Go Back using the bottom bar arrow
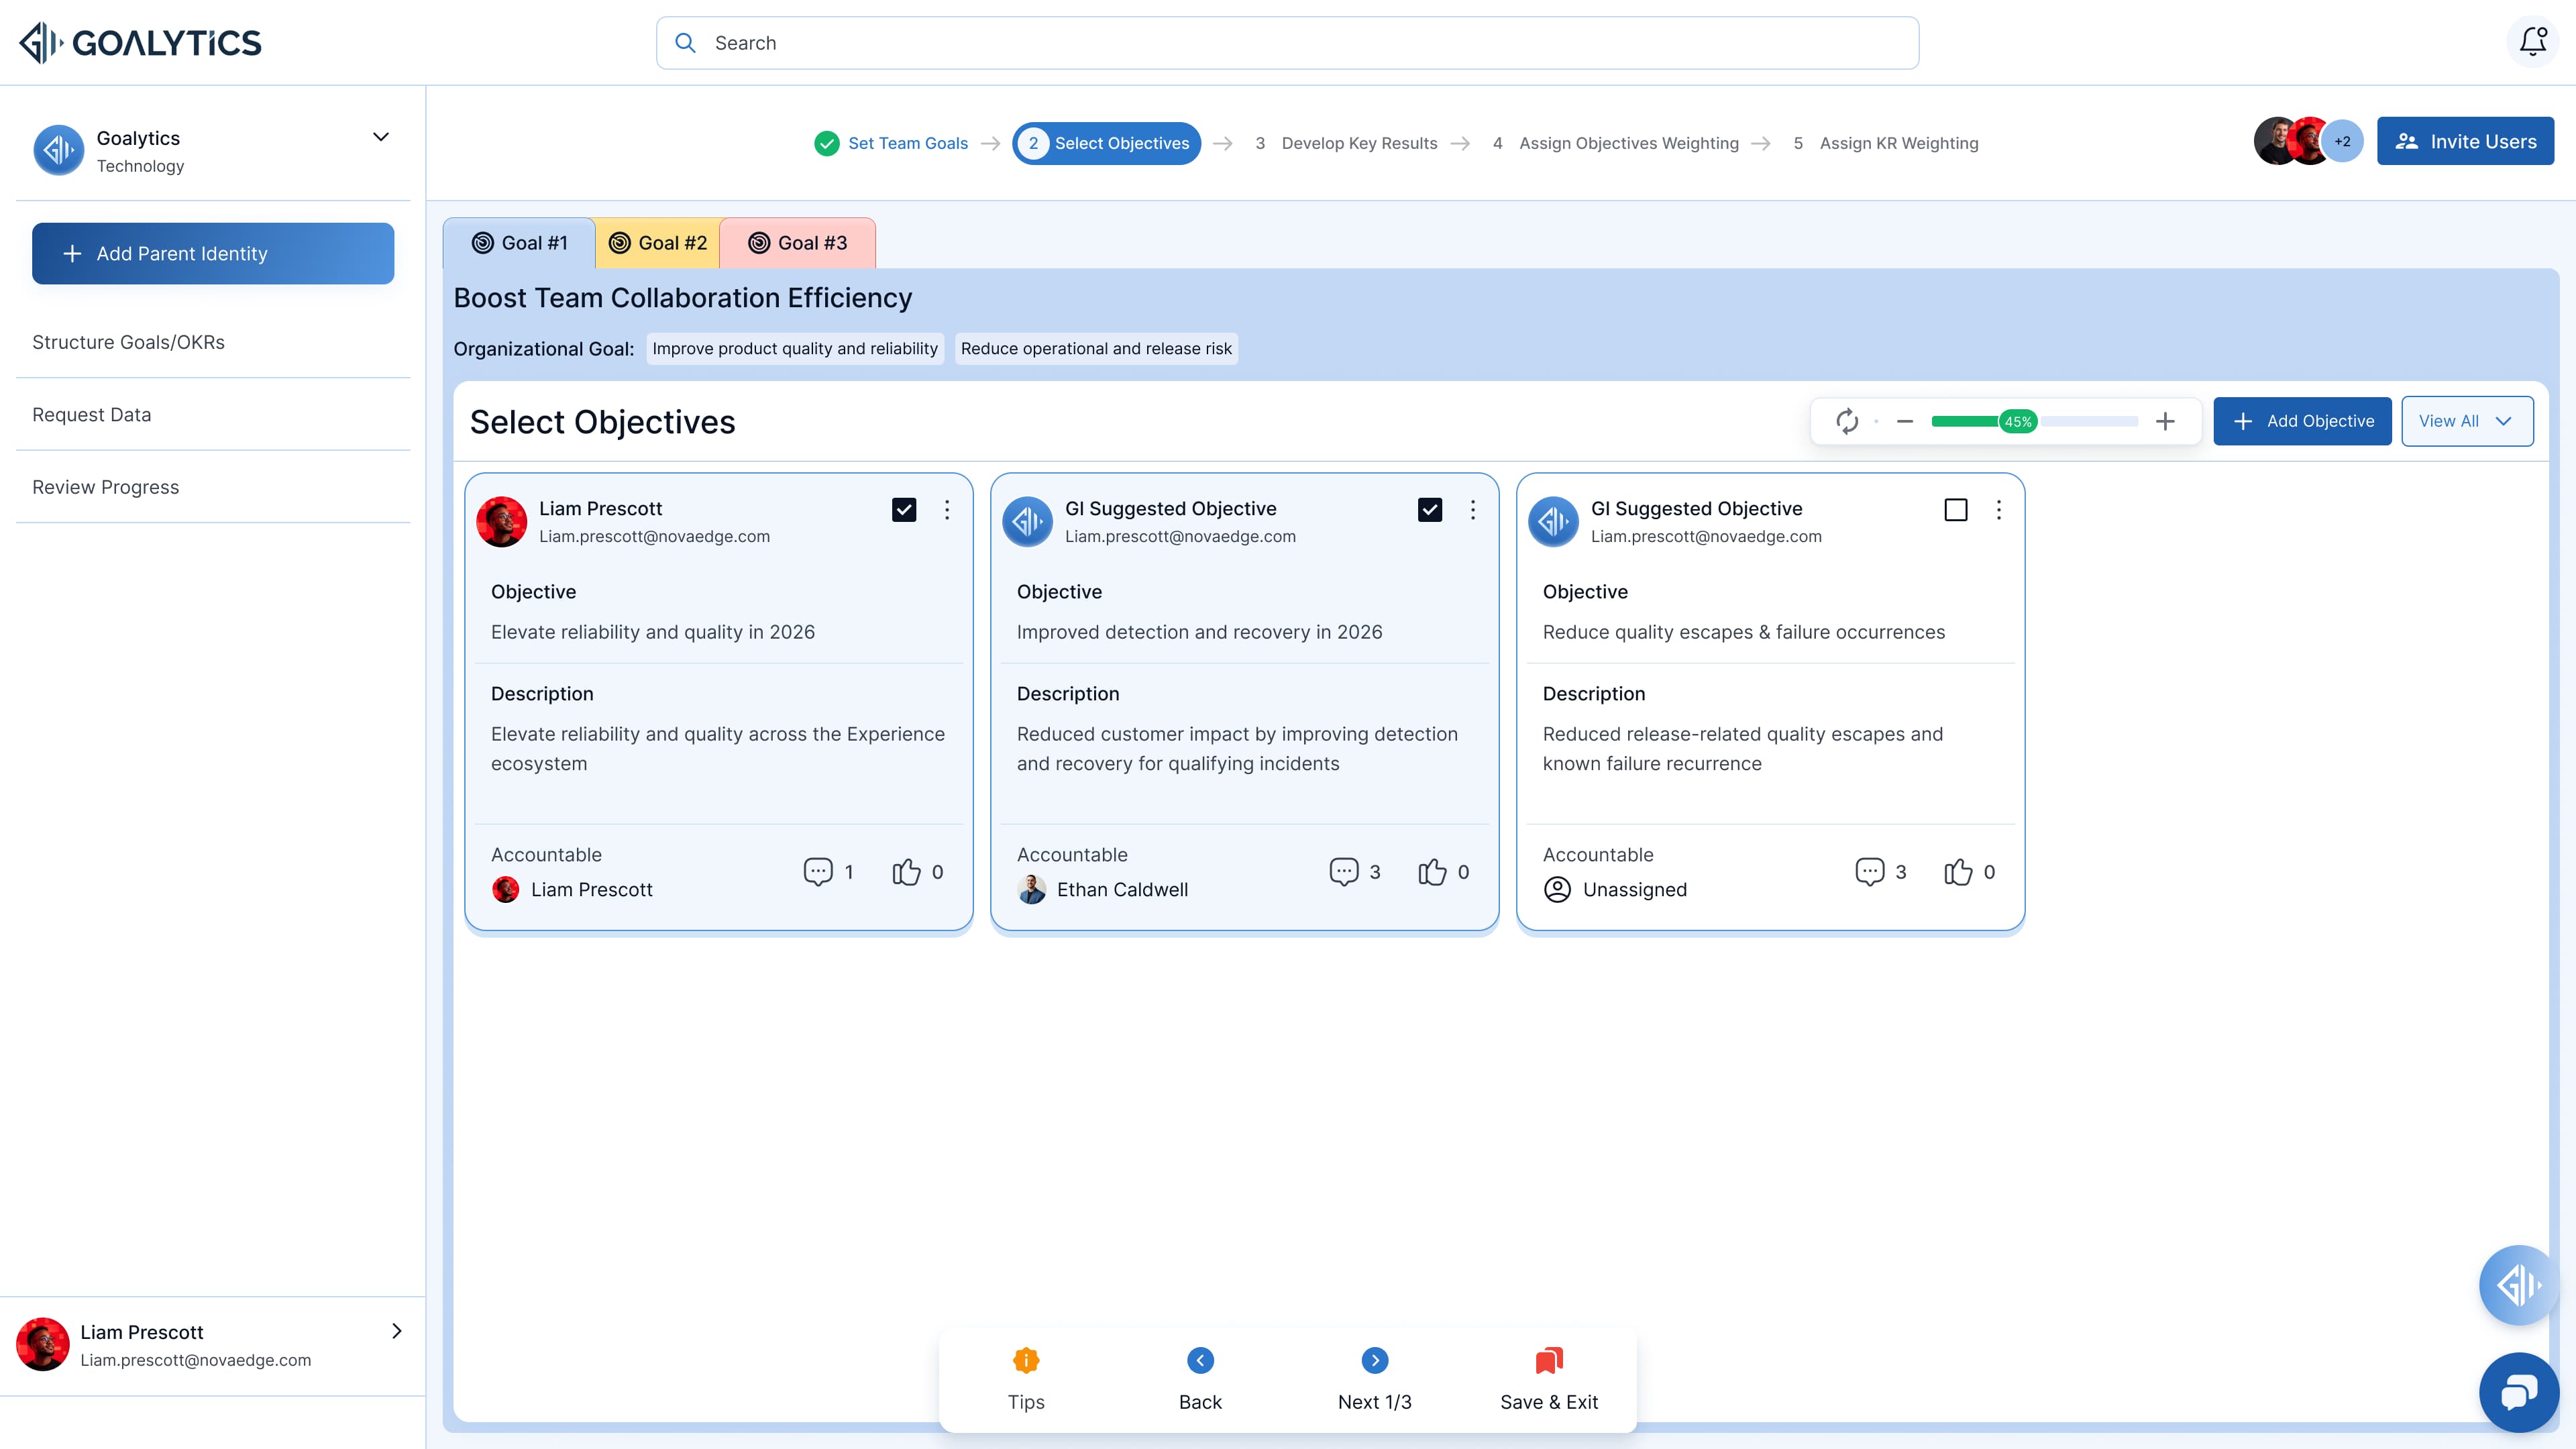Screen dimensions: 2576x1449 coord(1200,1360)
